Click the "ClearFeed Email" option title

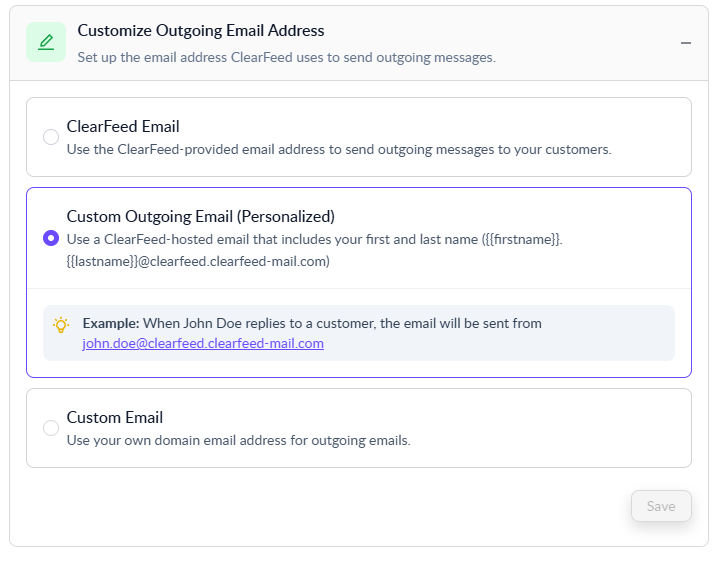tap(123, 126)
